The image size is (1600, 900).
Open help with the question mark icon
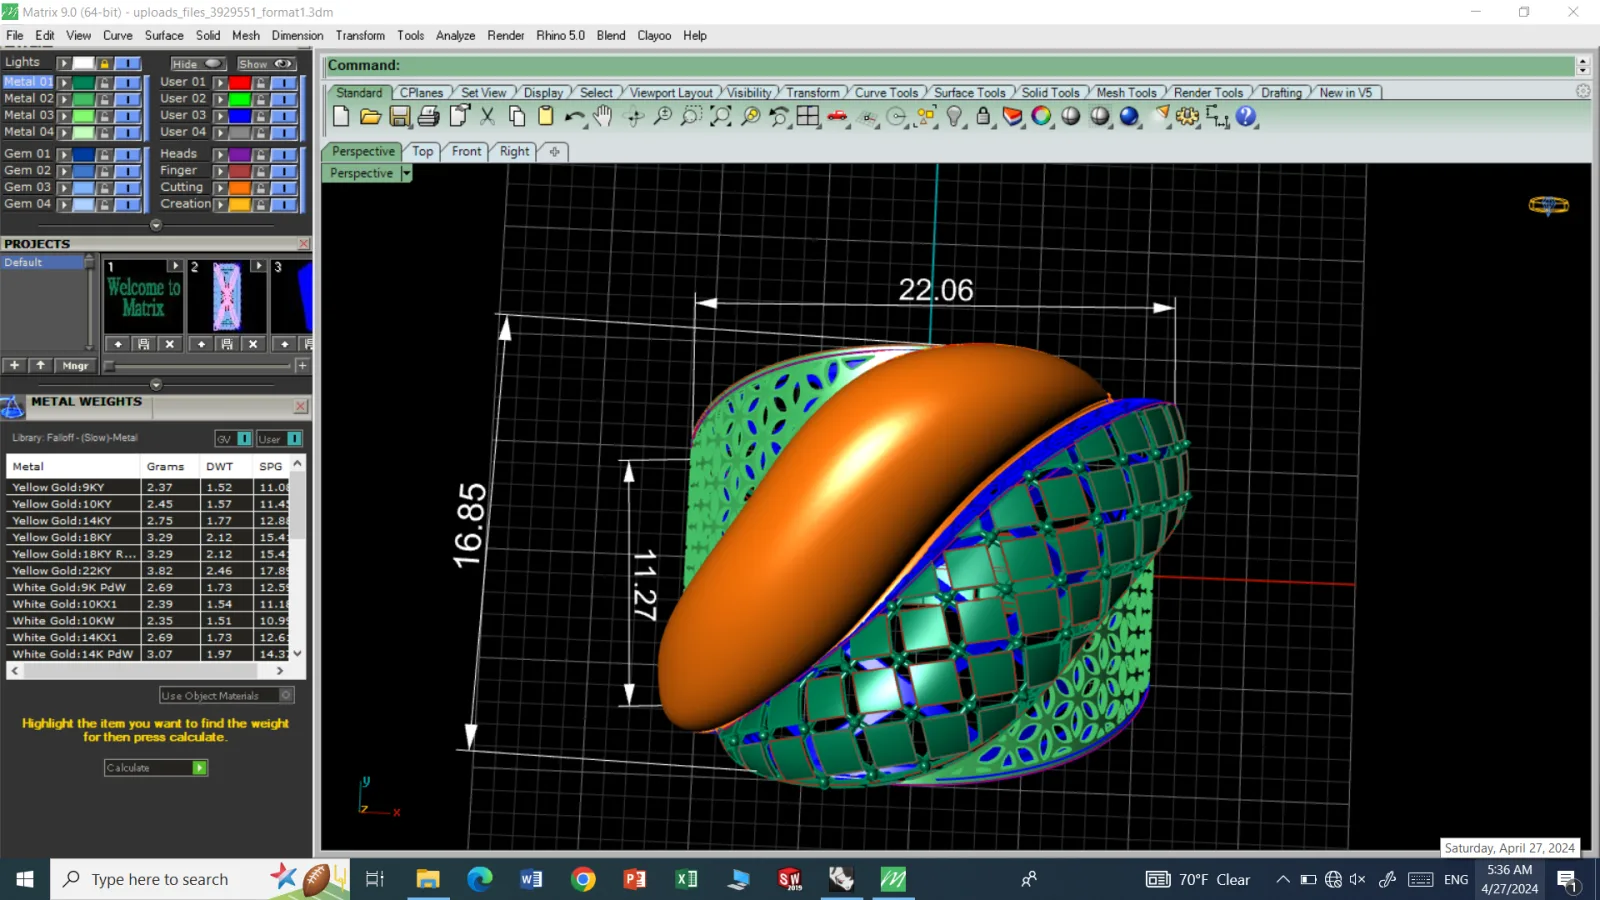coord(1246,116)
